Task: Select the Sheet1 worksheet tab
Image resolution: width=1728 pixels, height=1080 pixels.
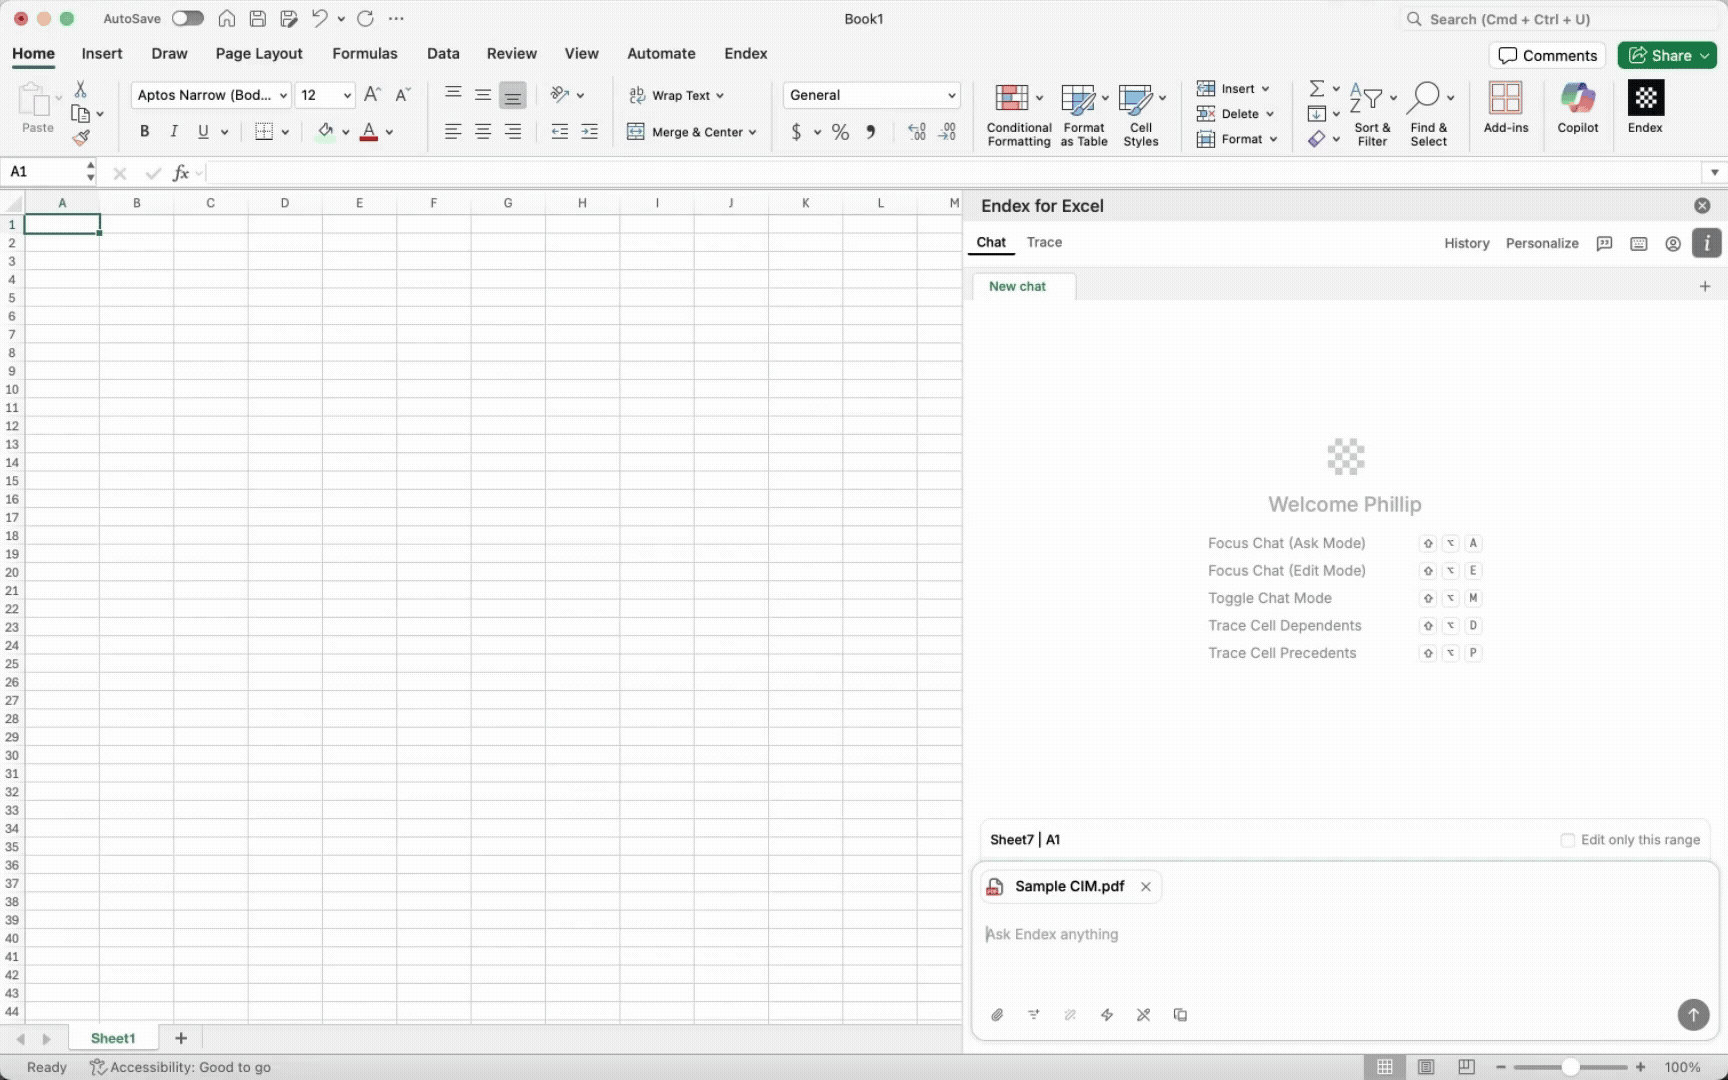Action: tap(113, 1039)
